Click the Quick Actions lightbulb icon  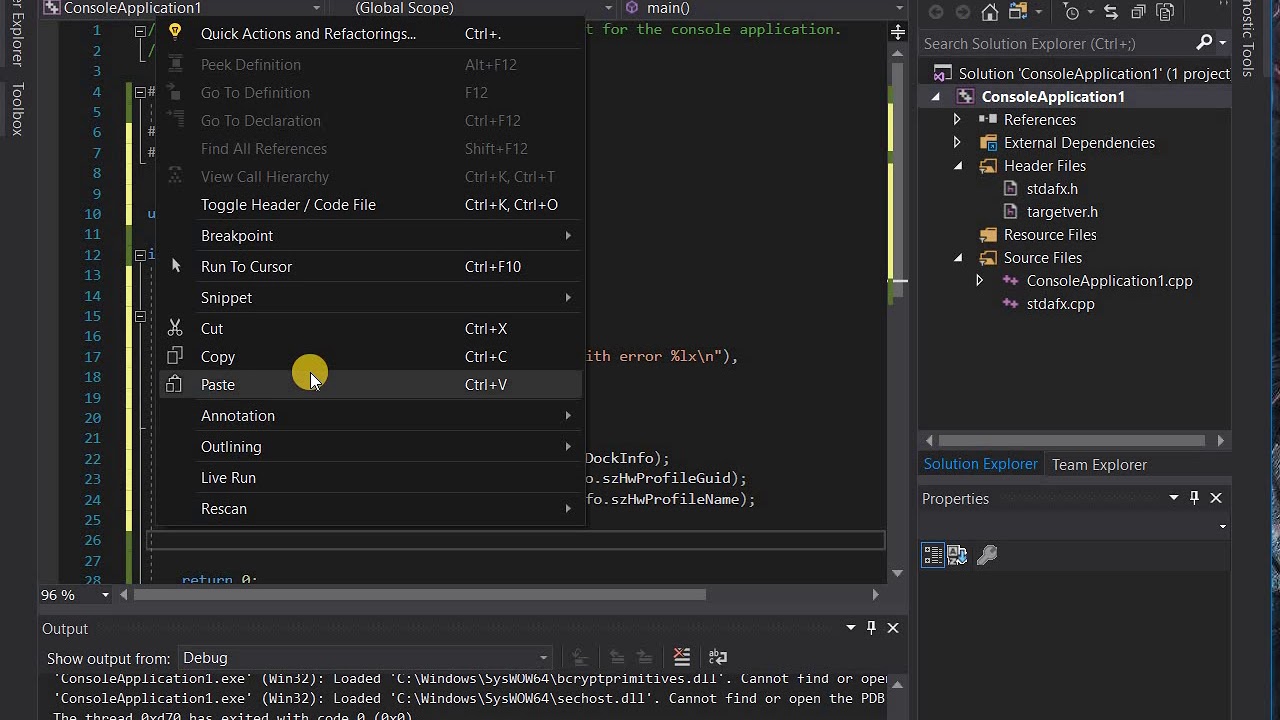175,32
